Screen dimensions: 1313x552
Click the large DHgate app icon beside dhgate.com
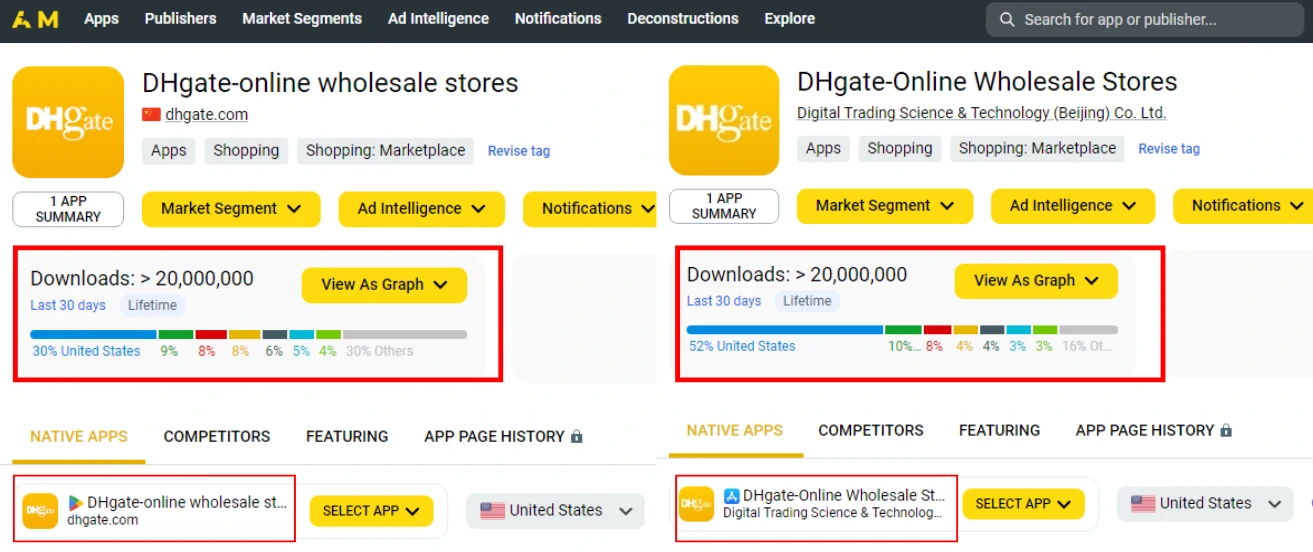click(x=68, y=122)
